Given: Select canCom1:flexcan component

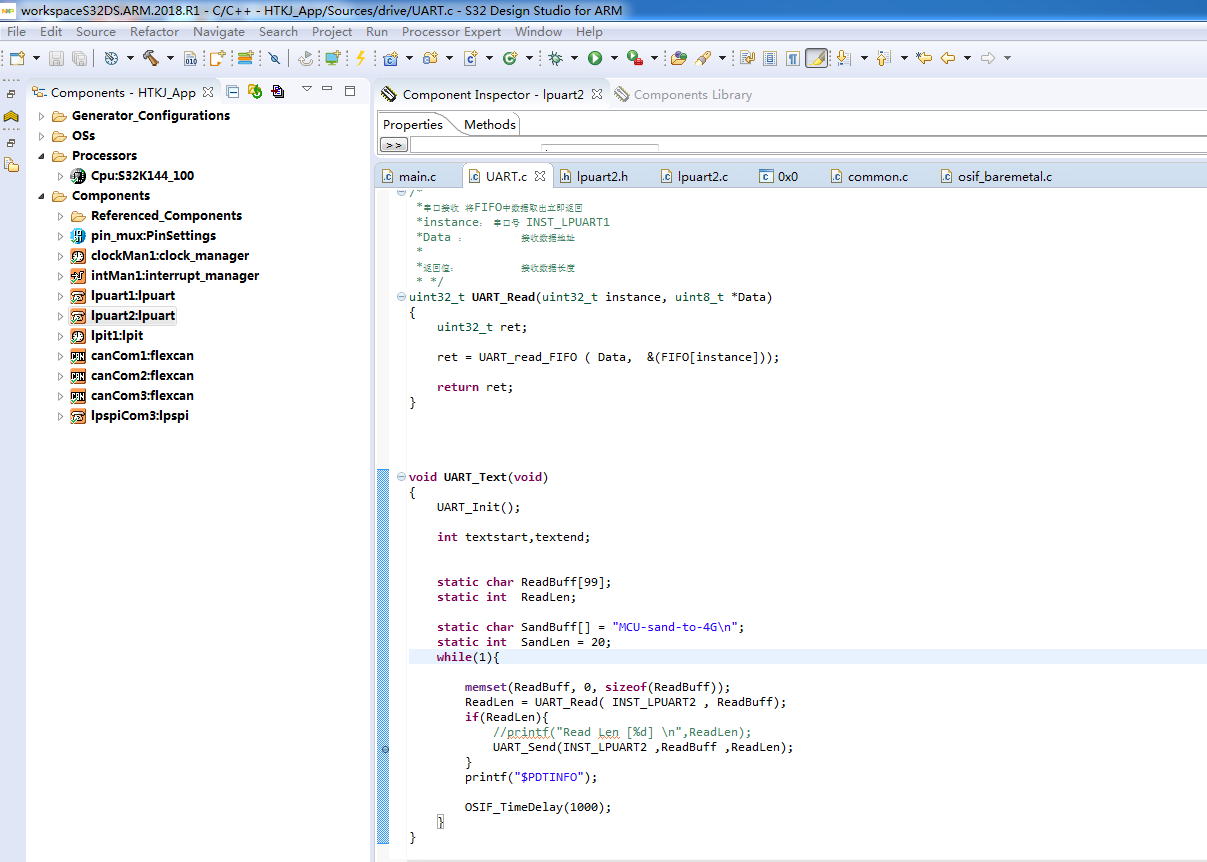Looking at the screenshot, I should pyautogui.click(x=141, y=356).
